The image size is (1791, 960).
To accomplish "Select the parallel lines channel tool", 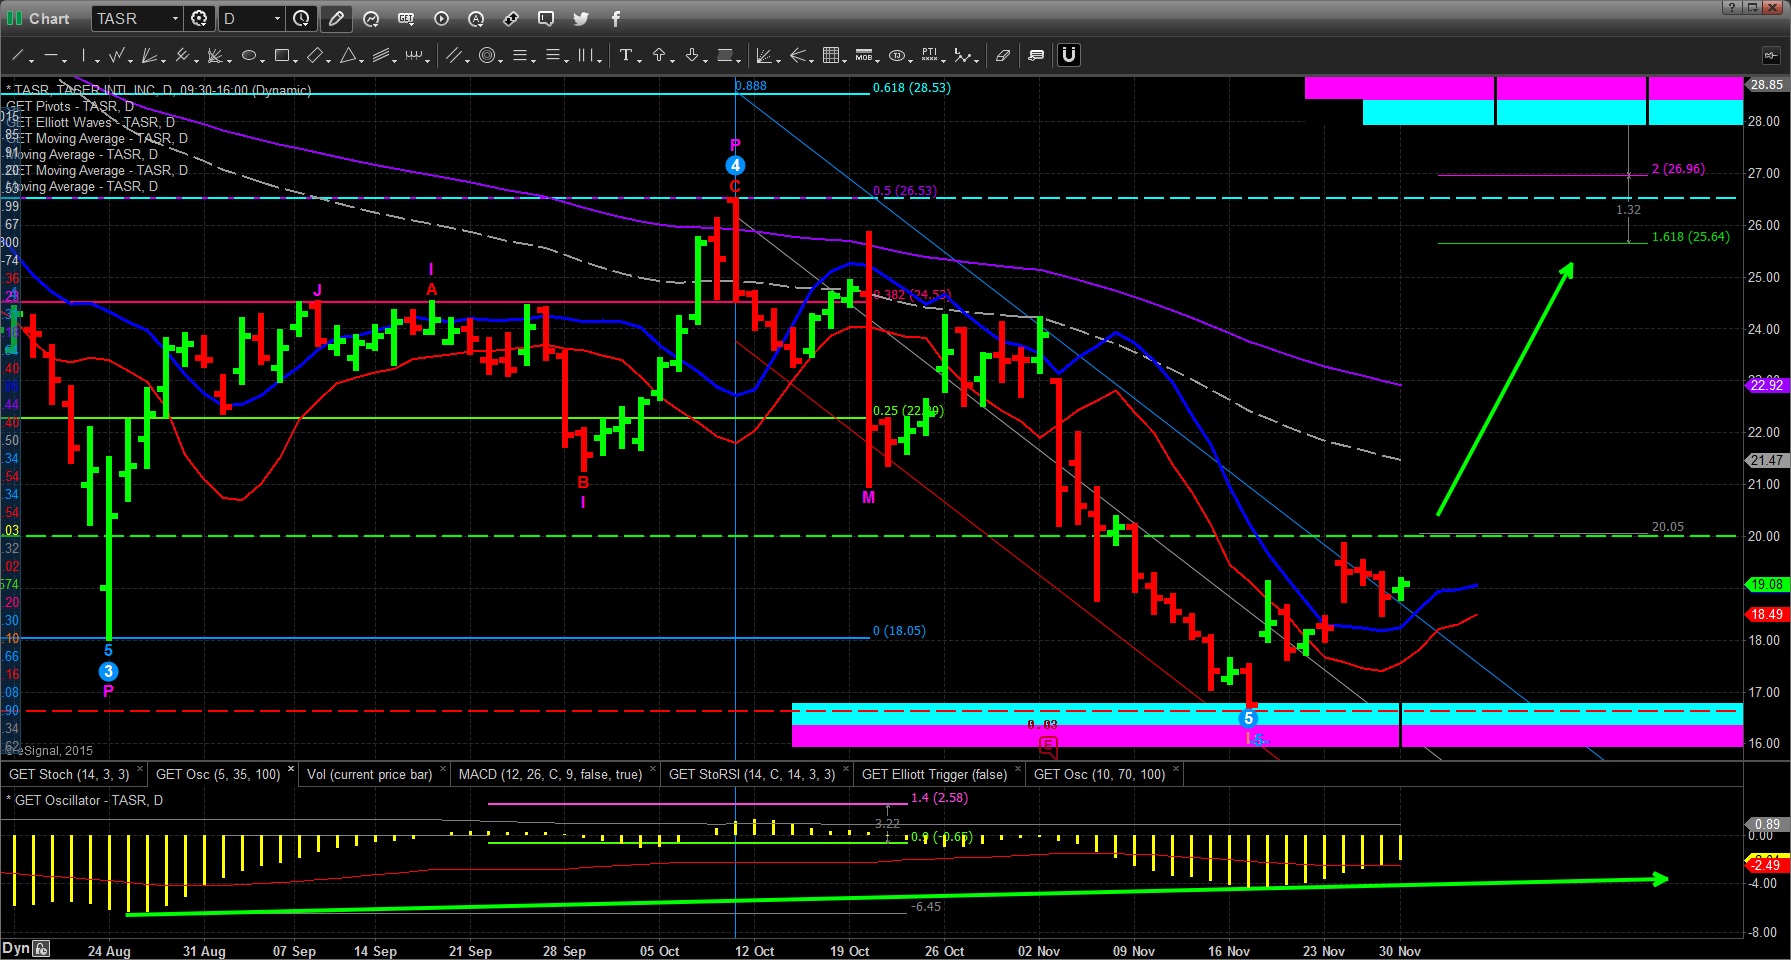I will (453, 56).
